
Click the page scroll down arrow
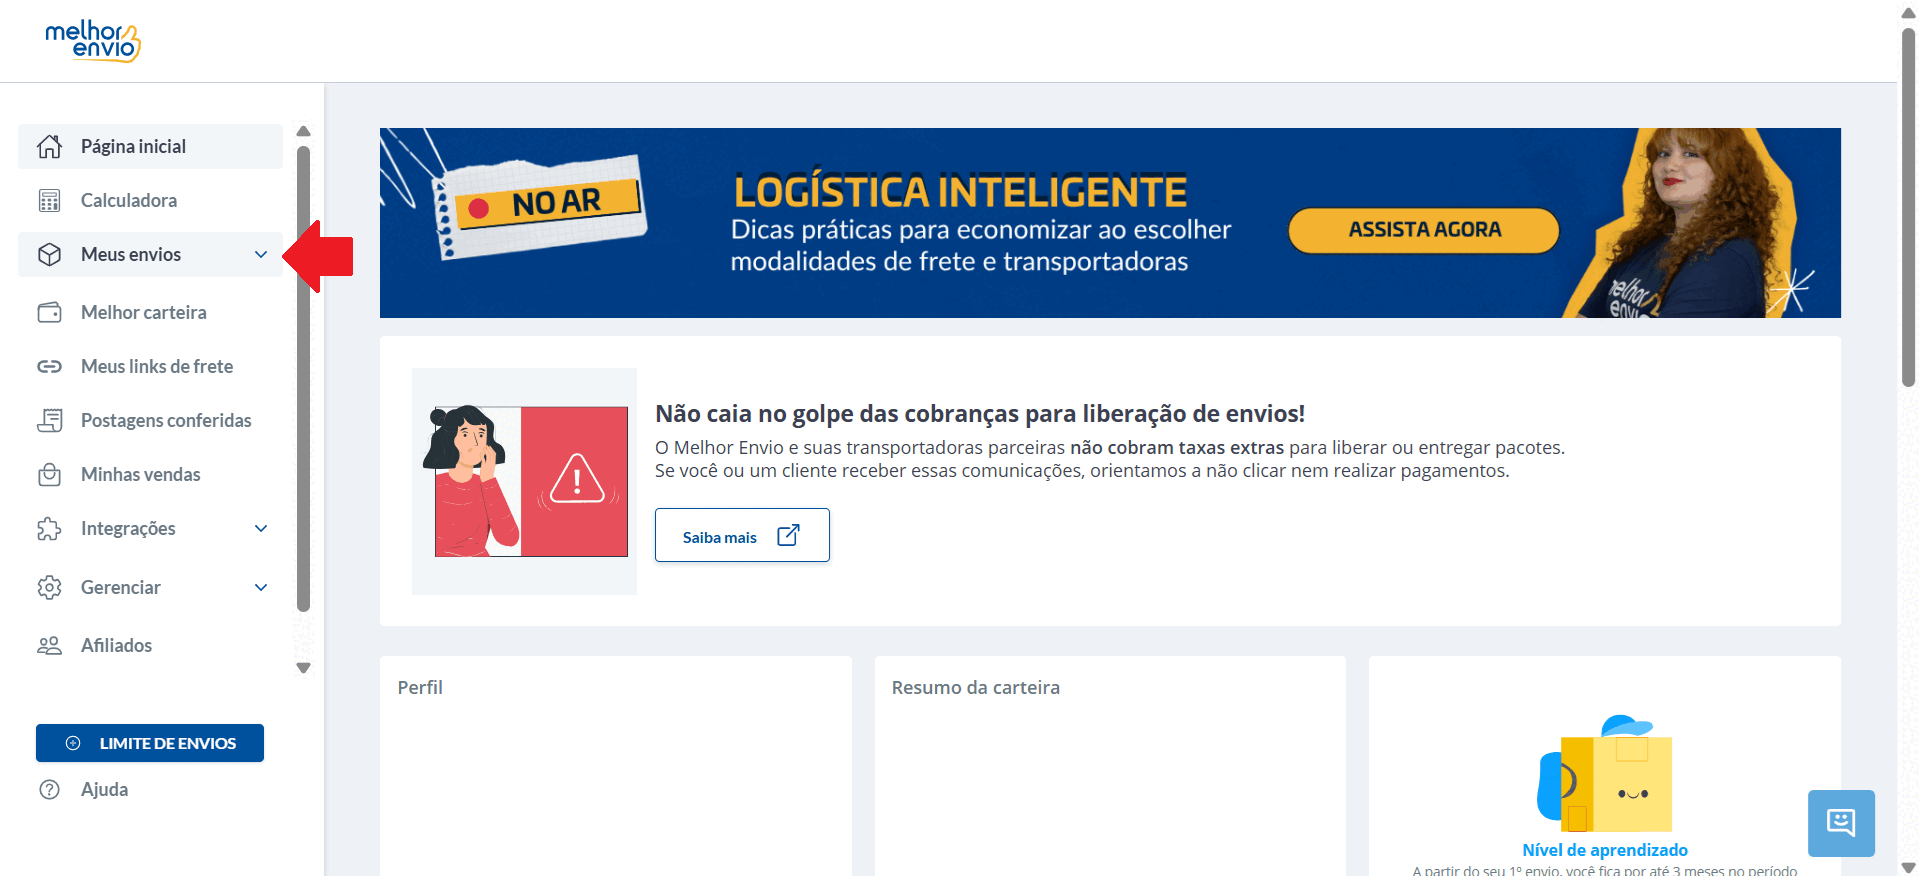[x=1908, y=868]
